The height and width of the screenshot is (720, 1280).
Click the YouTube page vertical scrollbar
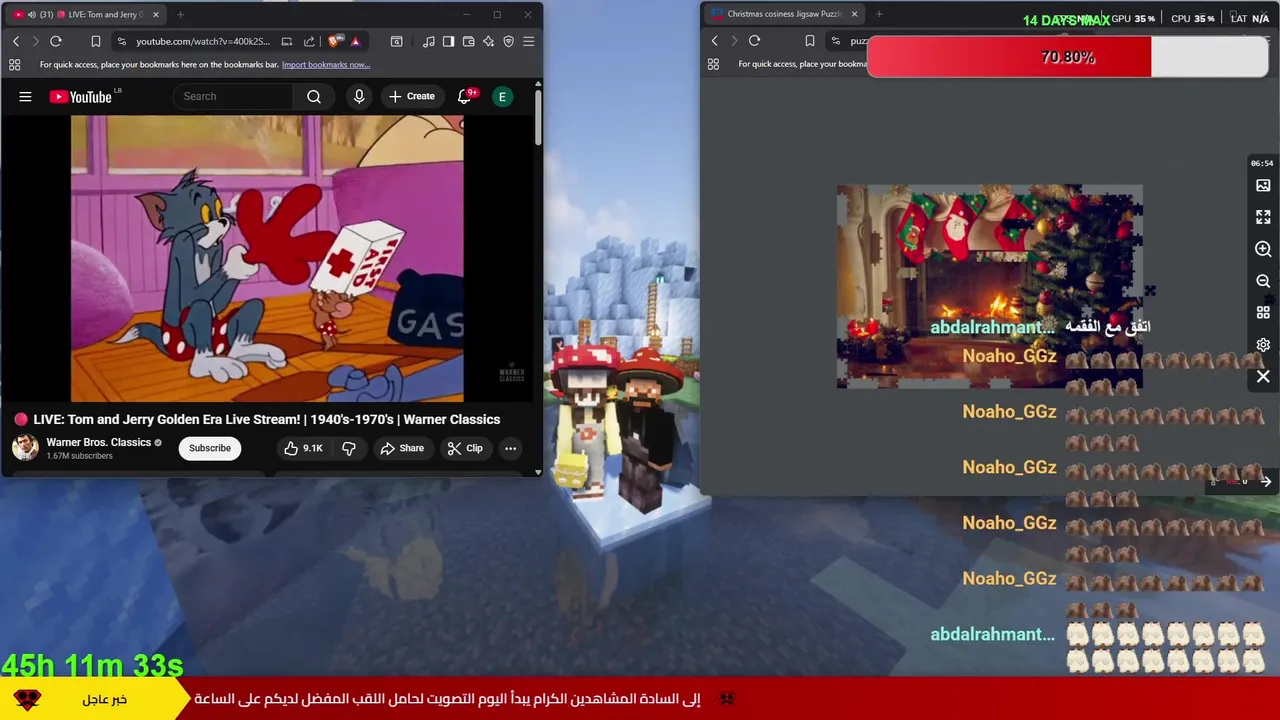(538, 116)
